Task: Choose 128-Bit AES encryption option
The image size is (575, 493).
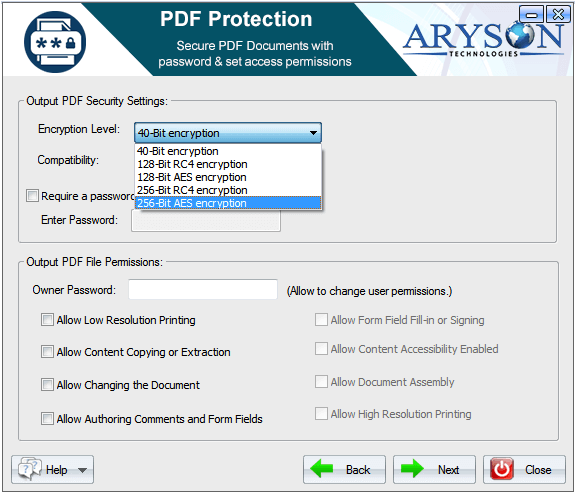Action: point(228,177)
